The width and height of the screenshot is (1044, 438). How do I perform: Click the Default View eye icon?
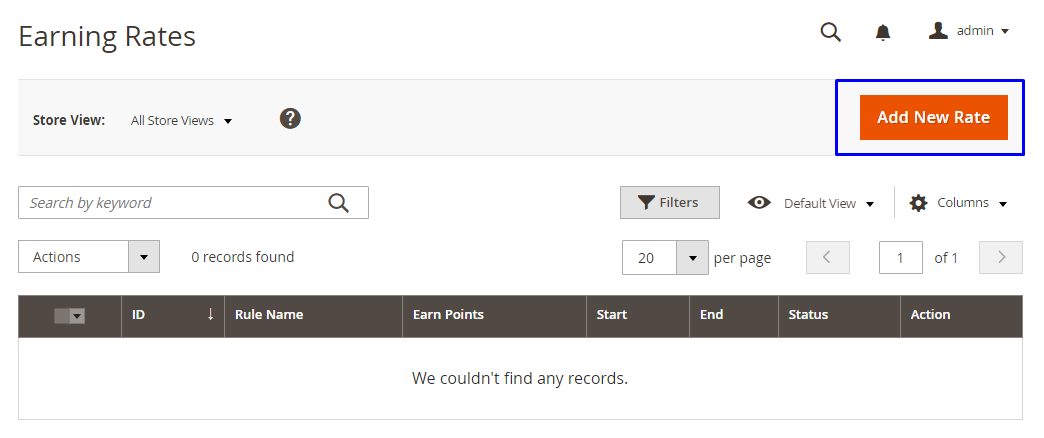759,203
